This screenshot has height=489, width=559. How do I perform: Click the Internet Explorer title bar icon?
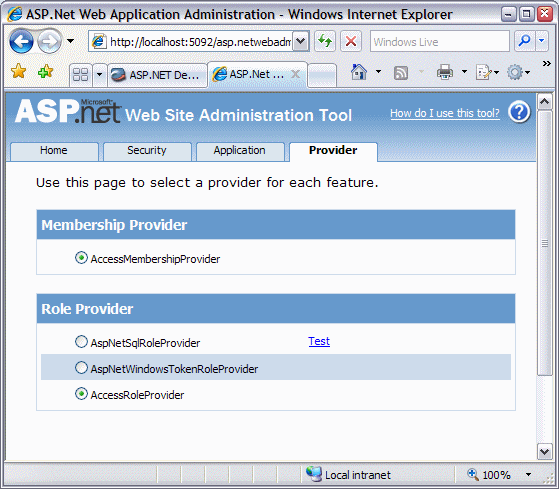[15, 14]
